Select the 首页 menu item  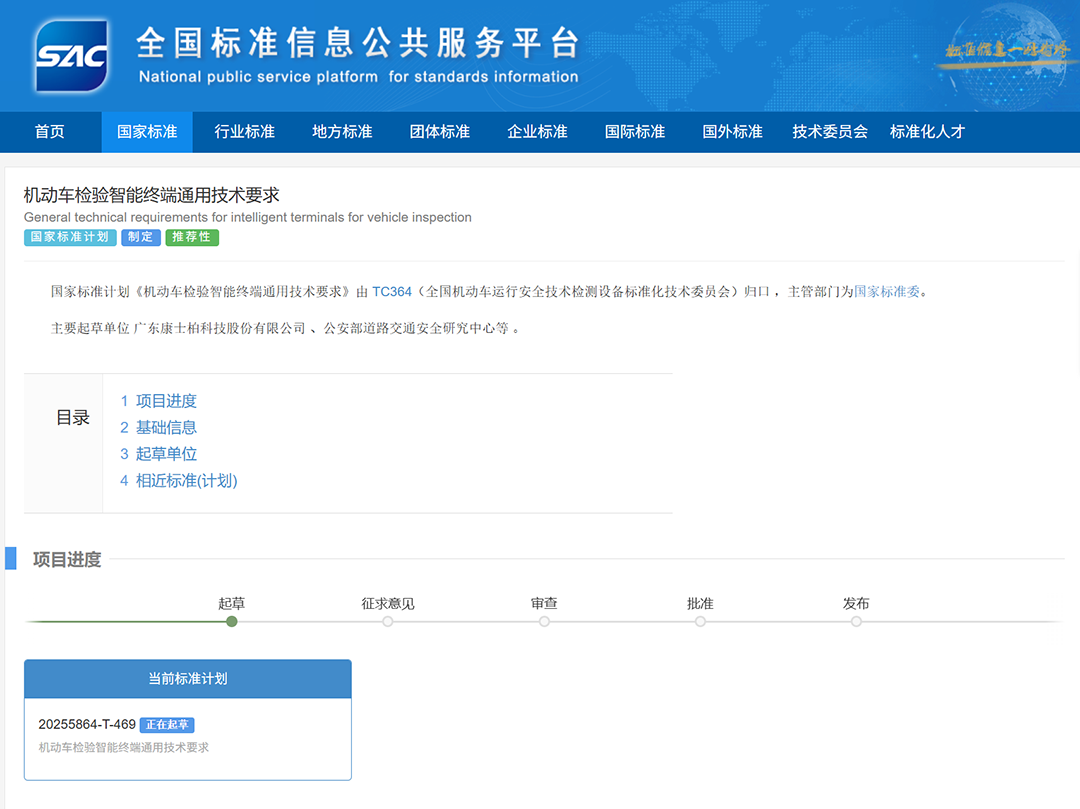tap(50, 131)
